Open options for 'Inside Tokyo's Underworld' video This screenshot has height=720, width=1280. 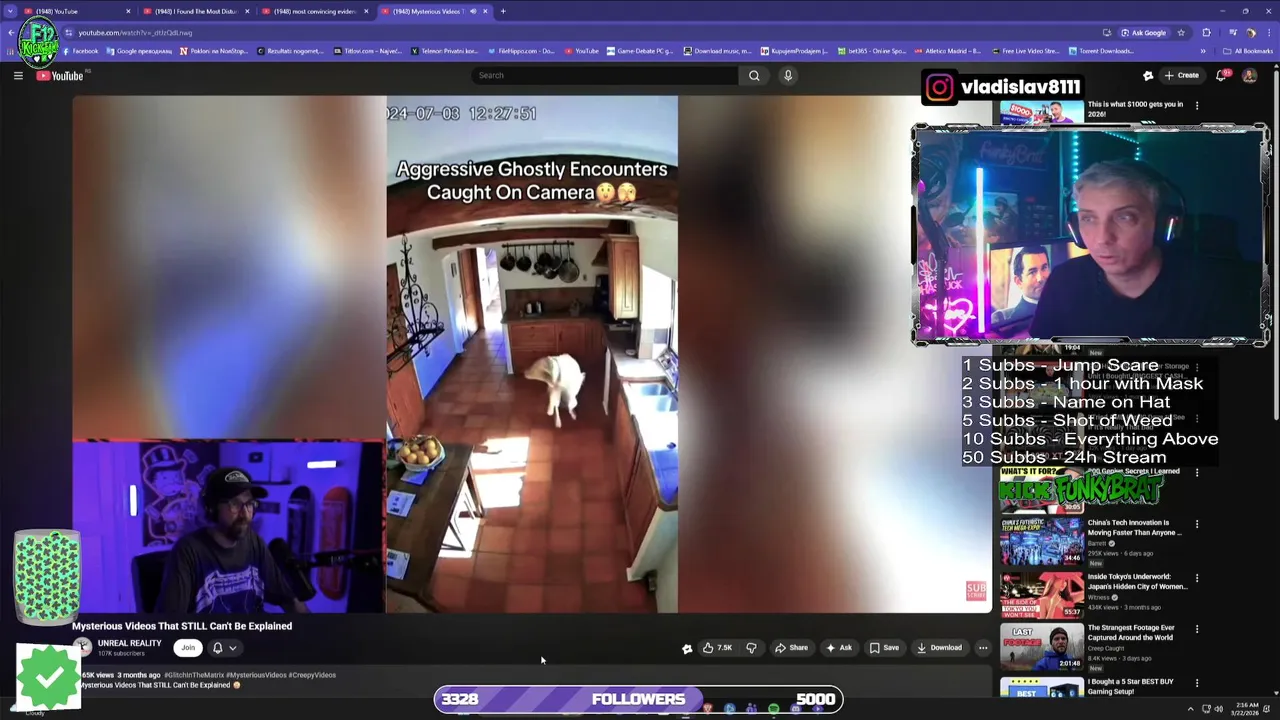click(x=1197, y=578)
